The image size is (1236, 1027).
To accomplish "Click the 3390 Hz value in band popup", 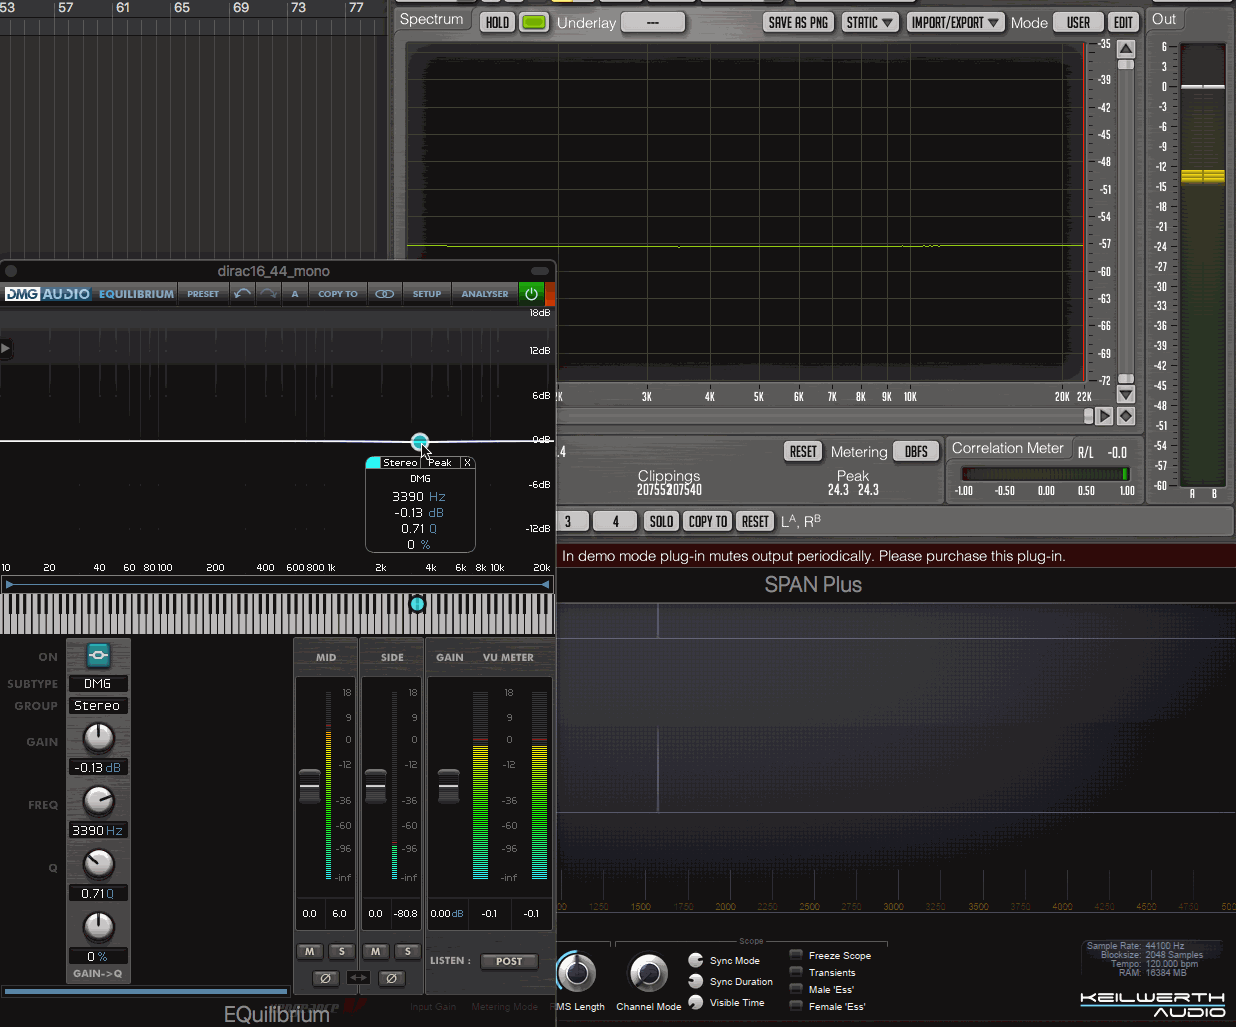I will coord(419,496).
